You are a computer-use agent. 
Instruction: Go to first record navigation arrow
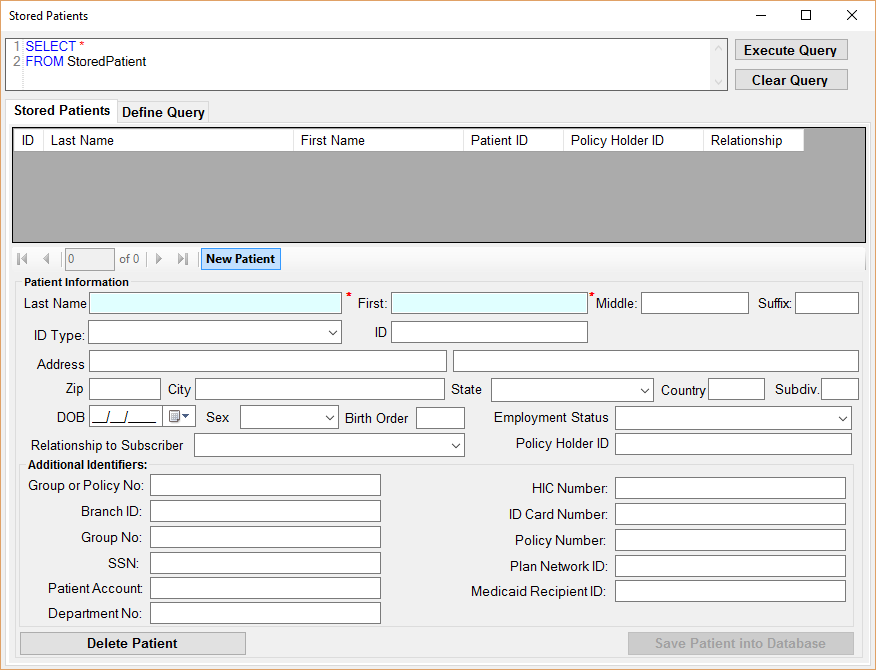tap(23, 259)
